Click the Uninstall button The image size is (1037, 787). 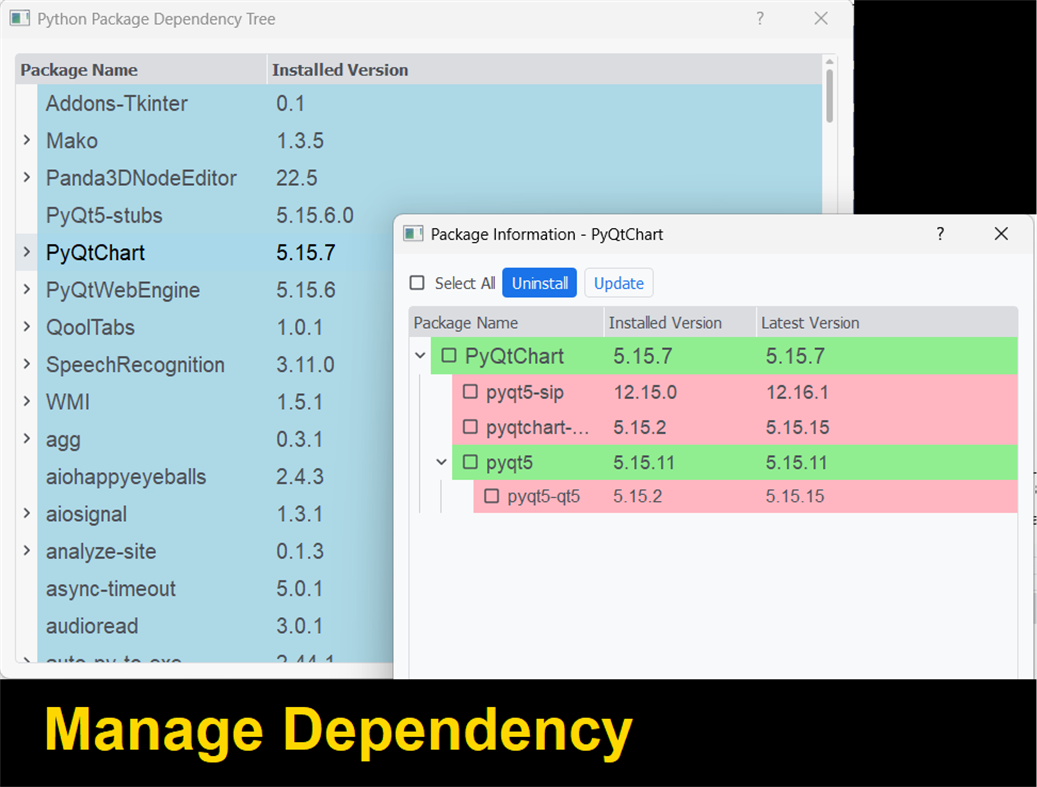tap(540, 283)
